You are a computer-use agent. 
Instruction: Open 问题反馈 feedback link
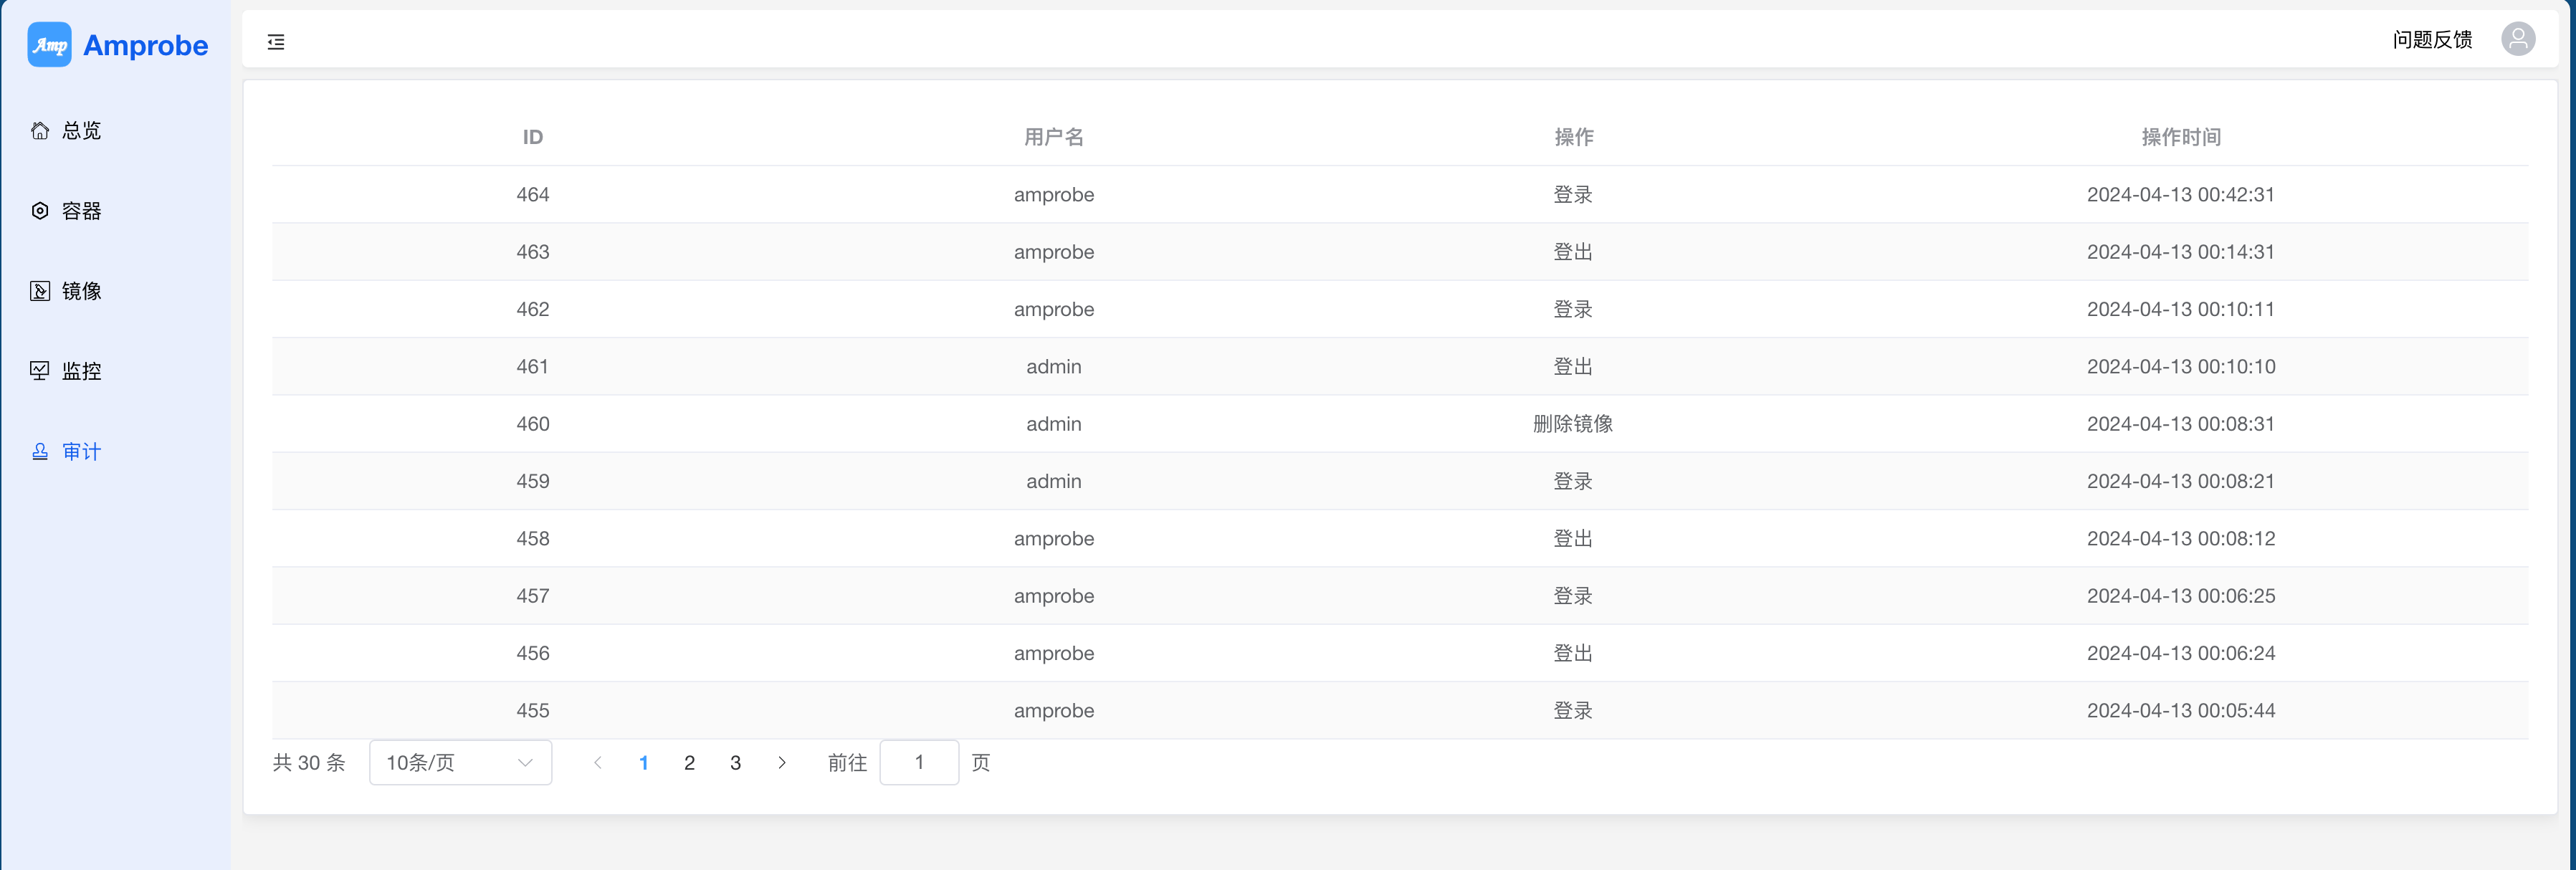pos(2431,40)
